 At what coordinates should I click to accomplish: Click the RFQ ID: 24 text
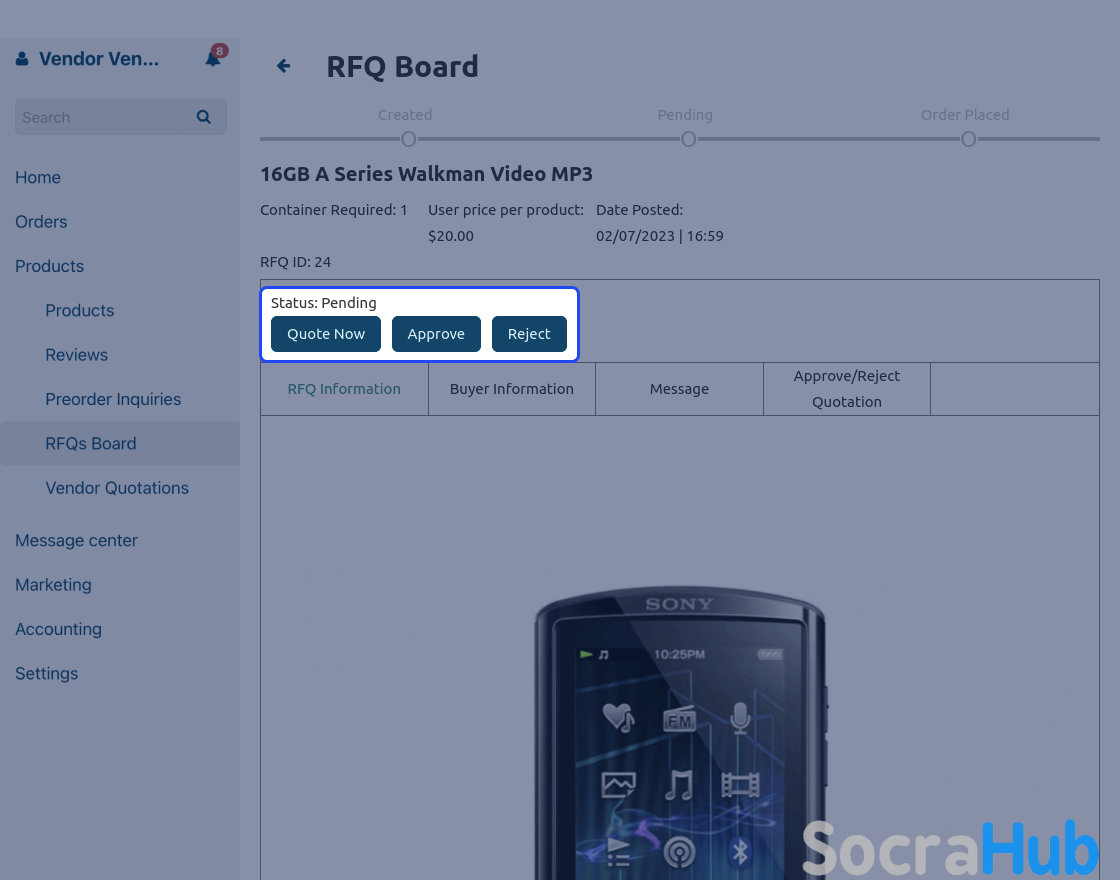(x=296, y=261)
